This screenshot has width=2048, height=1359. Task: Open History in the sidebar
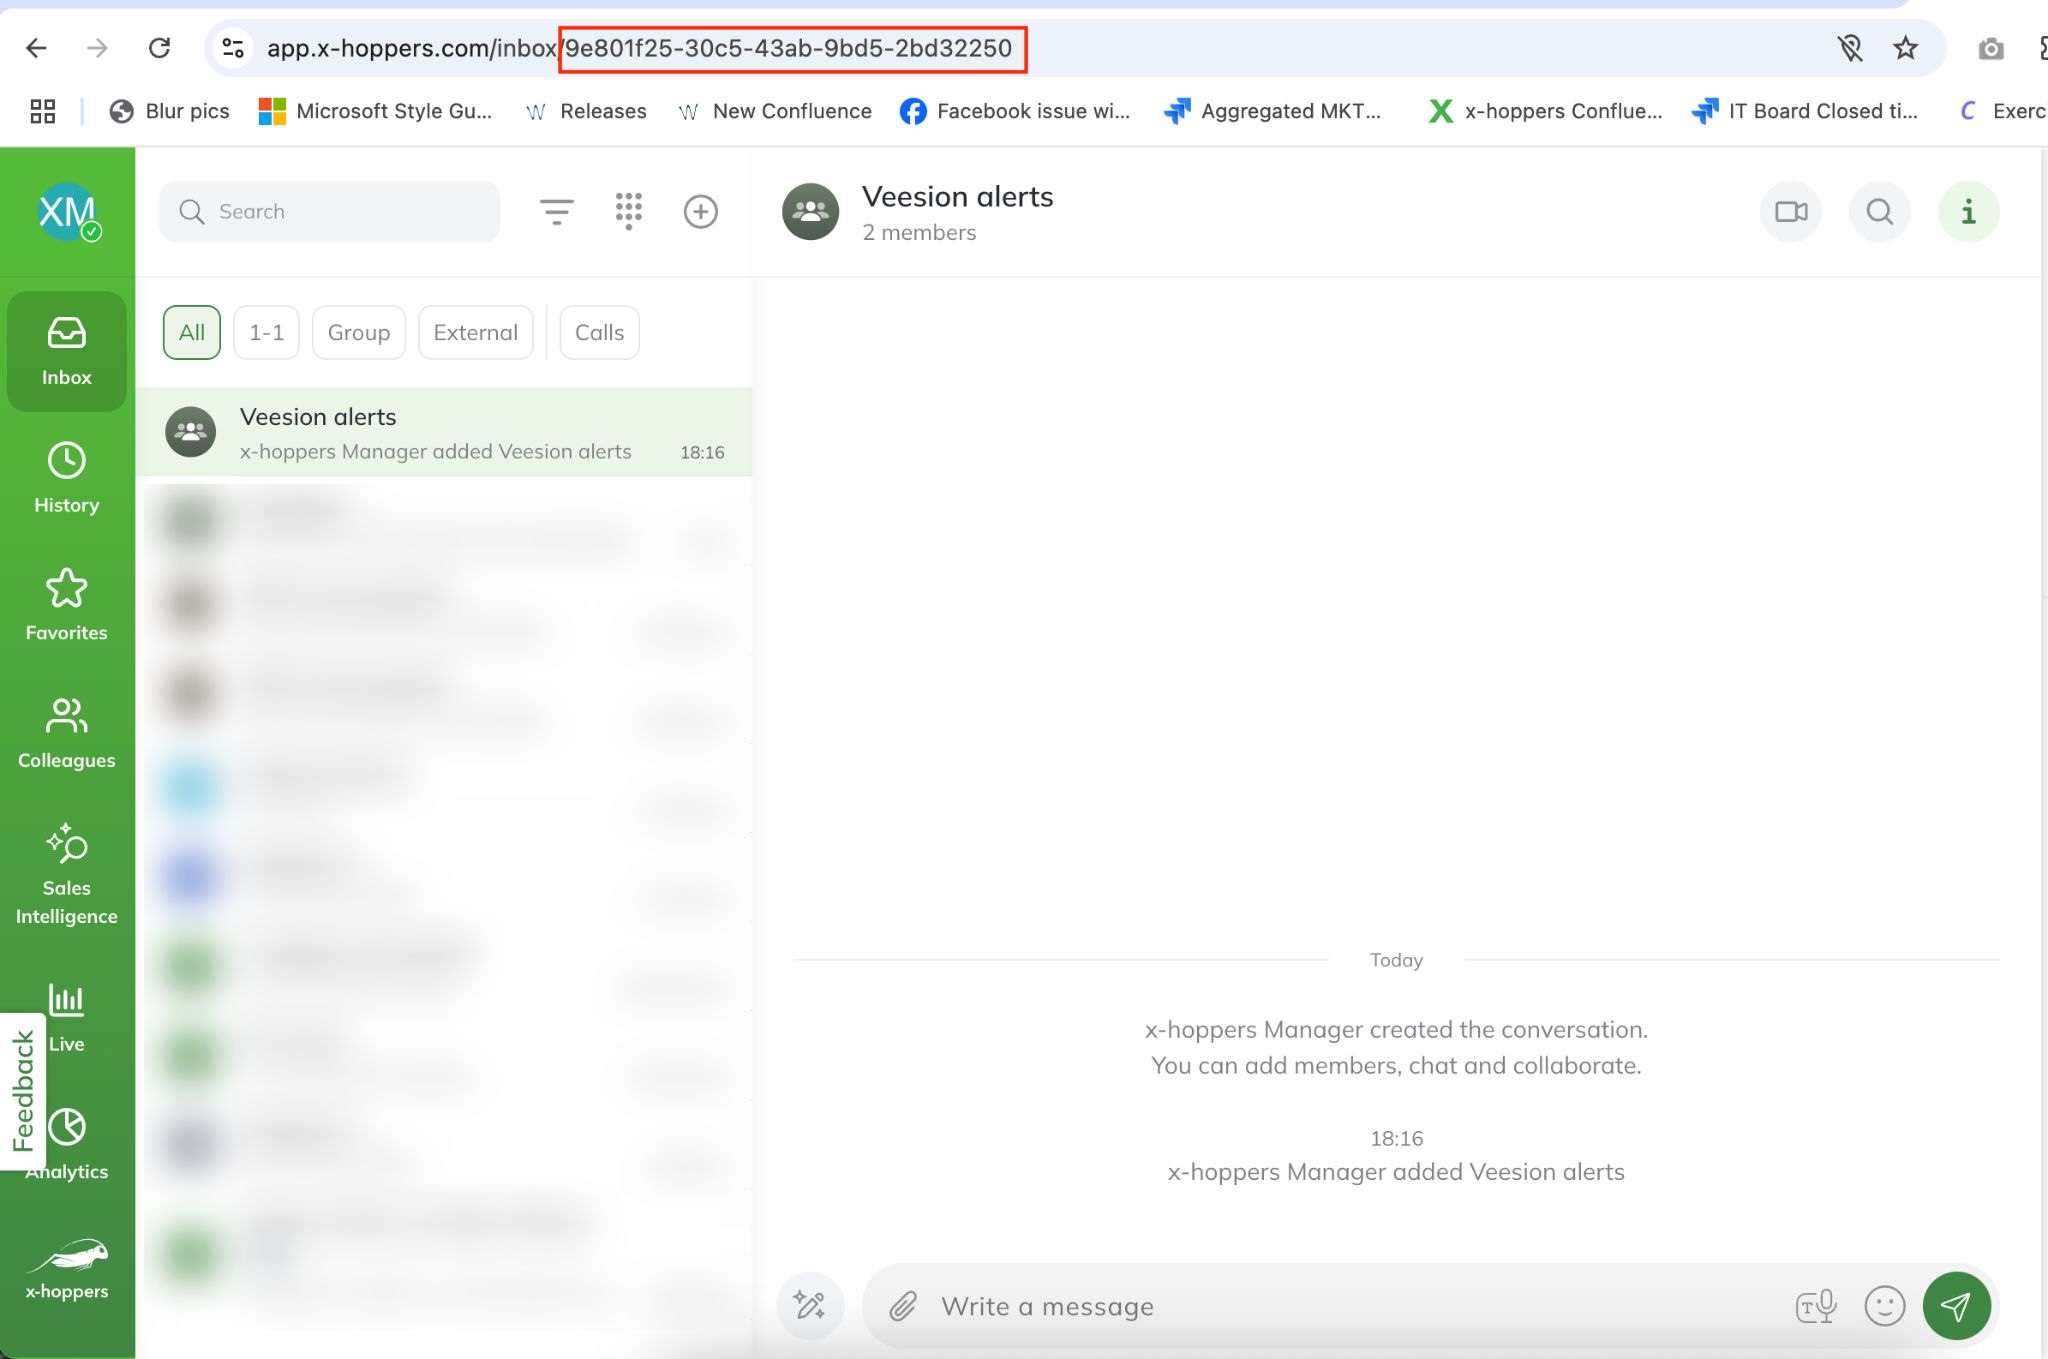[x=66, y=478]
